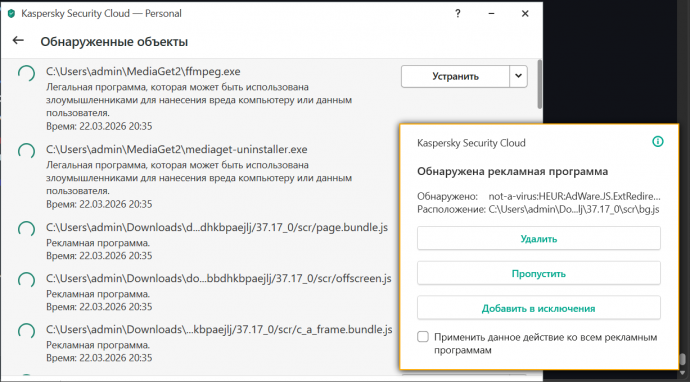The image size is (690, 382).
Task: Click the Обнаруженные объекты page heading
Action: [114, 42]
